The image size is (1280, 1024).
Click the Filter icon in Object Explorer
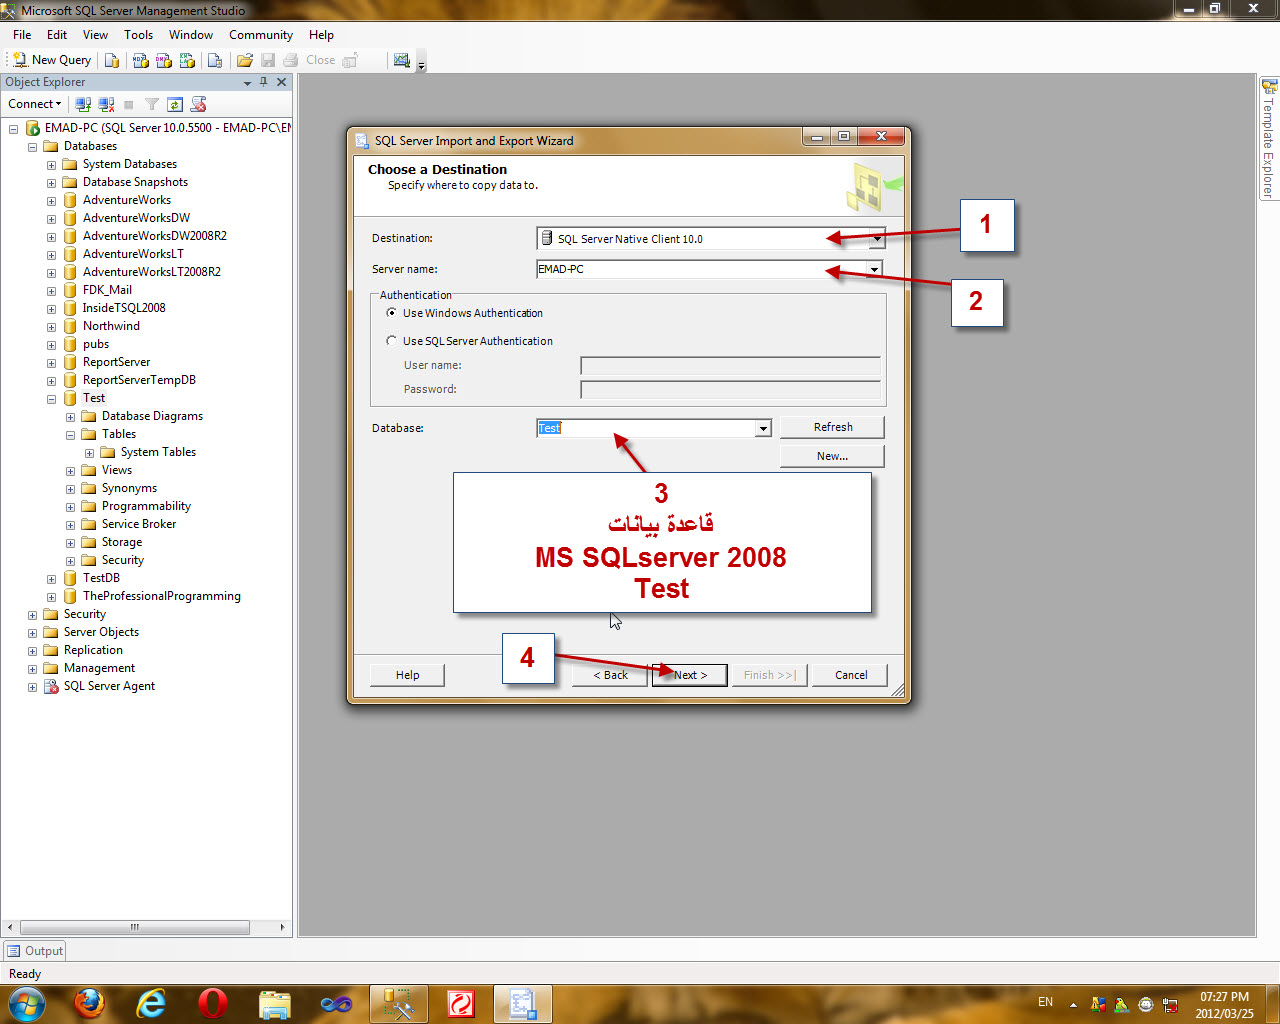point(152,104)
